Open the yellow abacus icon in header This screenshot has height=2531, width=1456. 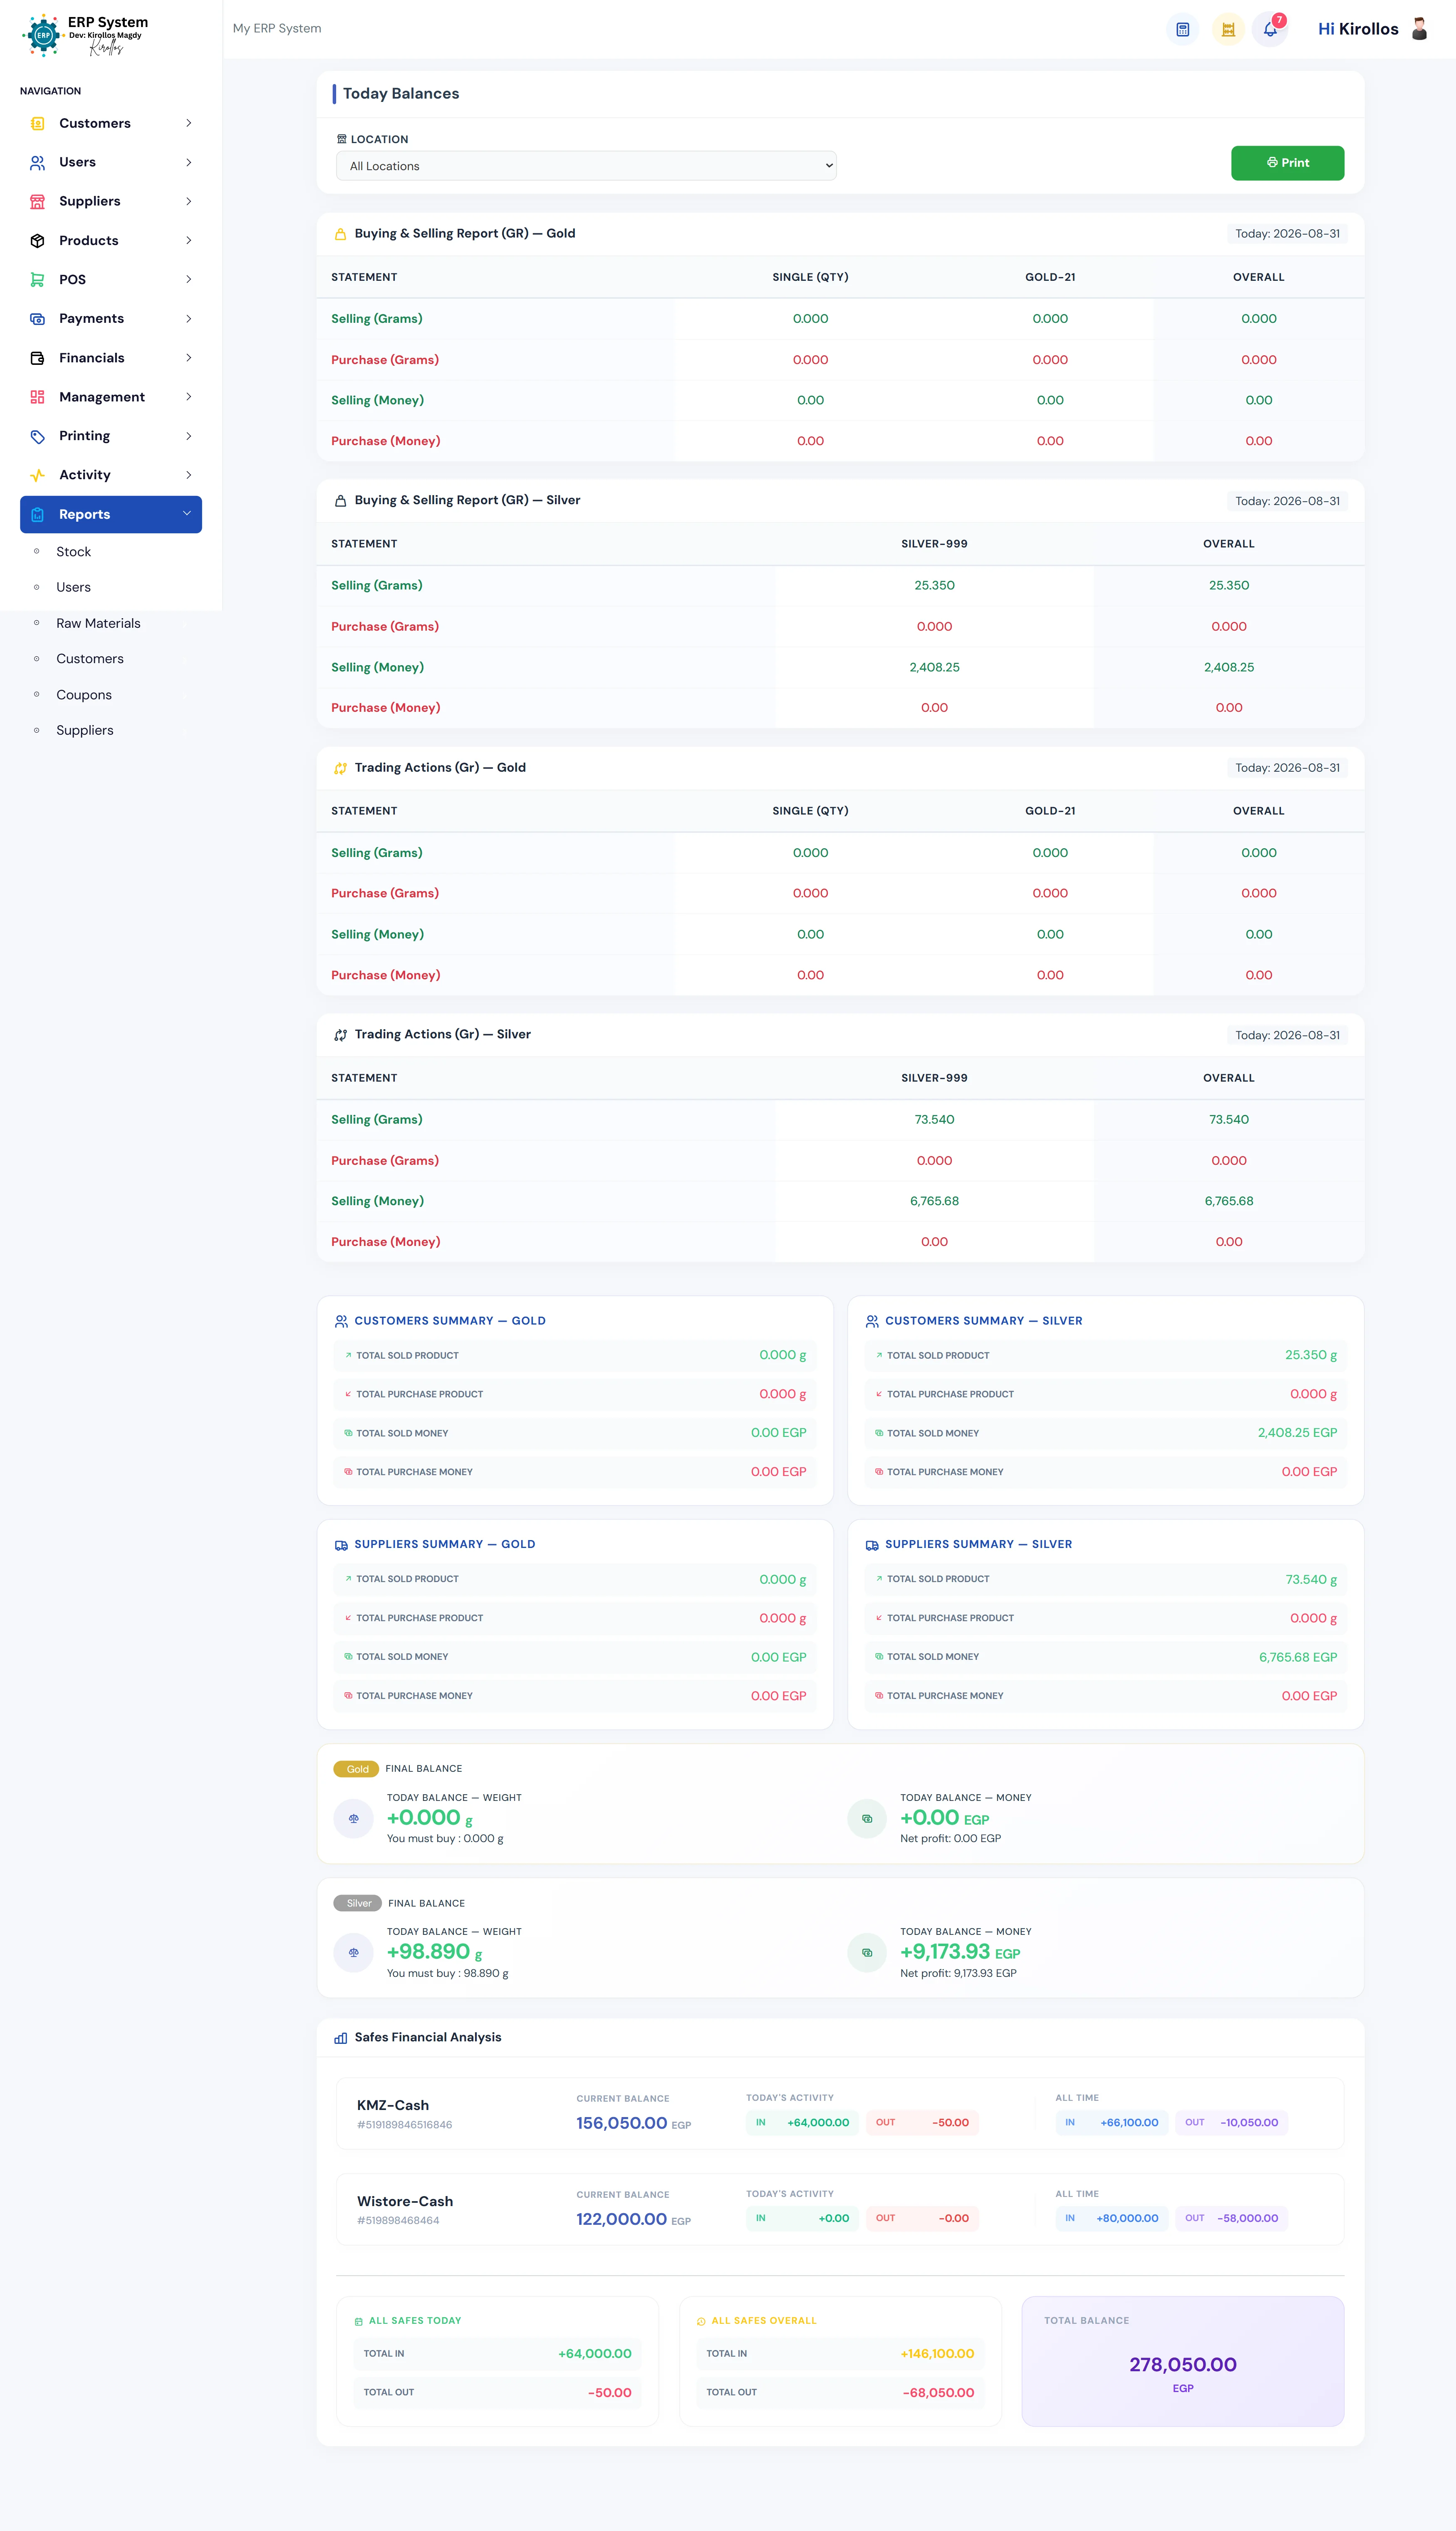click(x=1228, y=30)
